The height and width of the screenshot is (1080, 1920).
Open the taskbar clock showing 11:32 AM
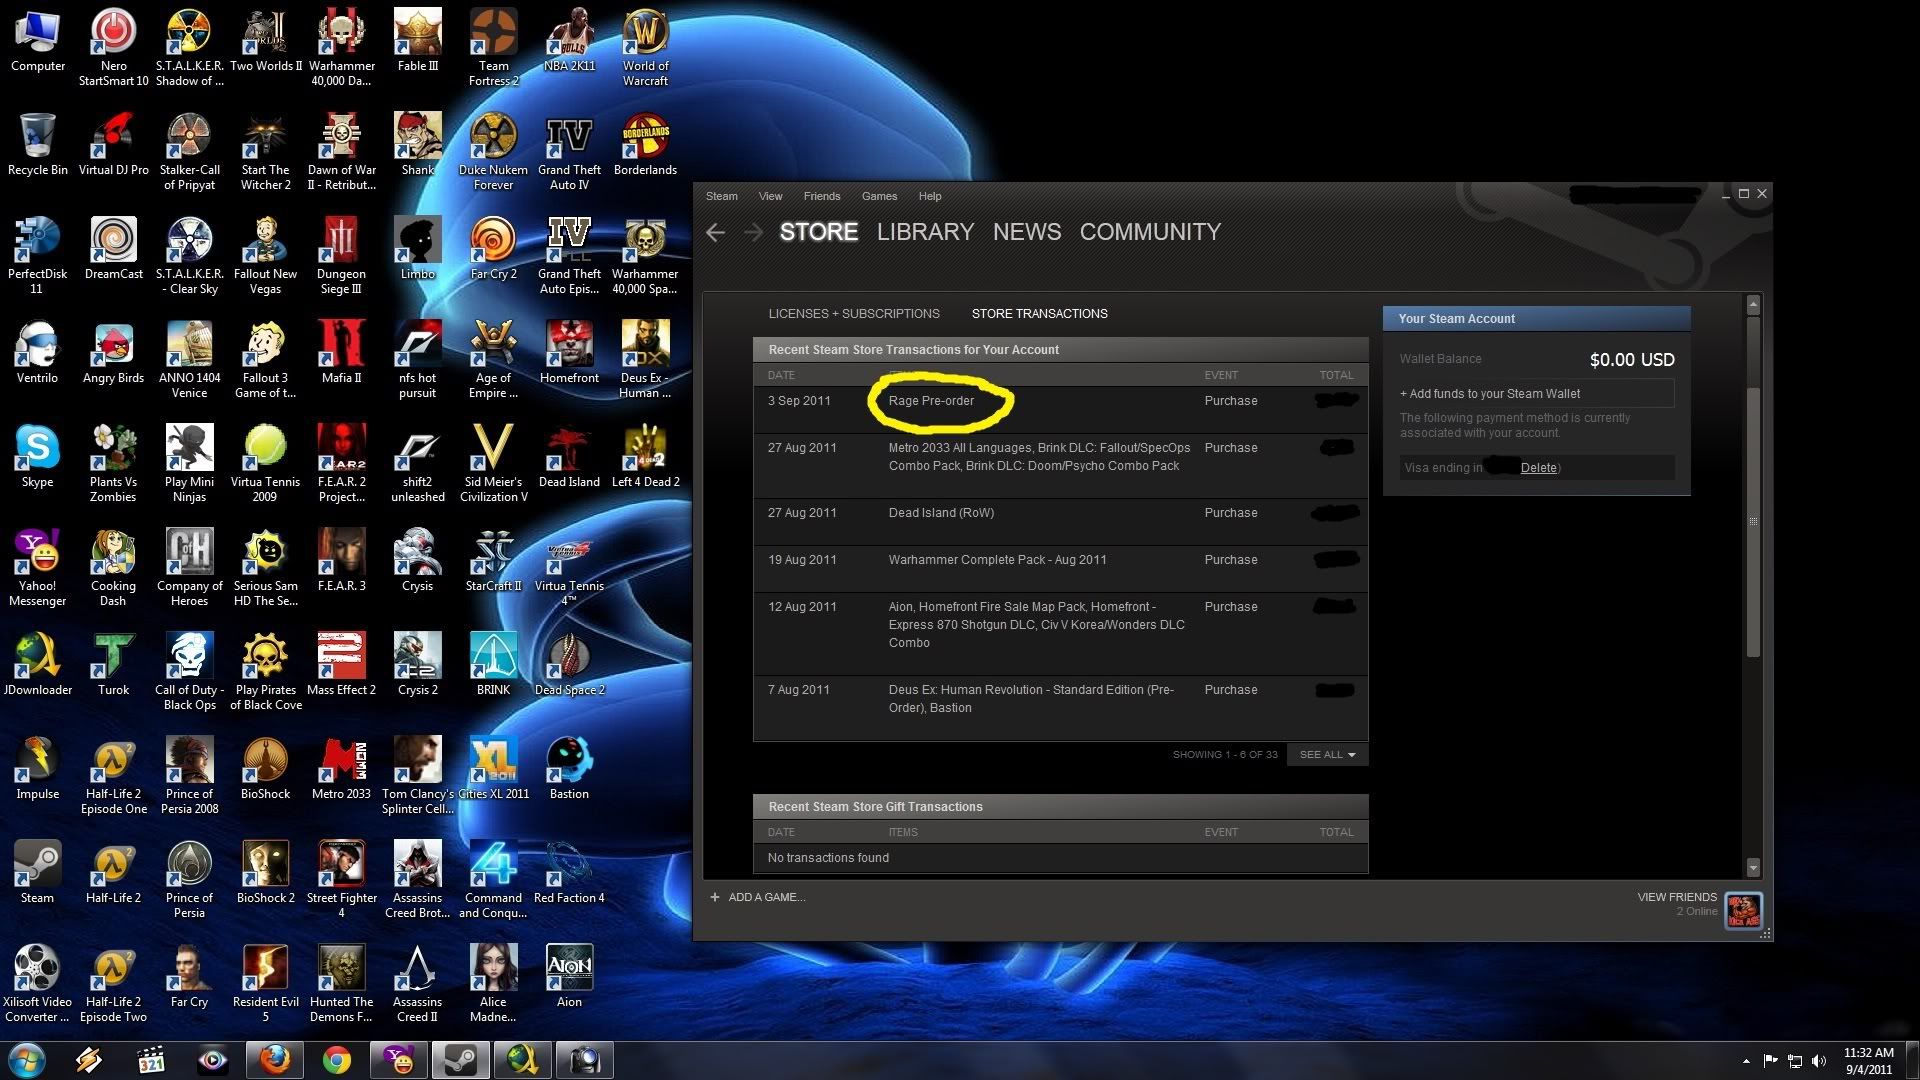point(1868,1061)
